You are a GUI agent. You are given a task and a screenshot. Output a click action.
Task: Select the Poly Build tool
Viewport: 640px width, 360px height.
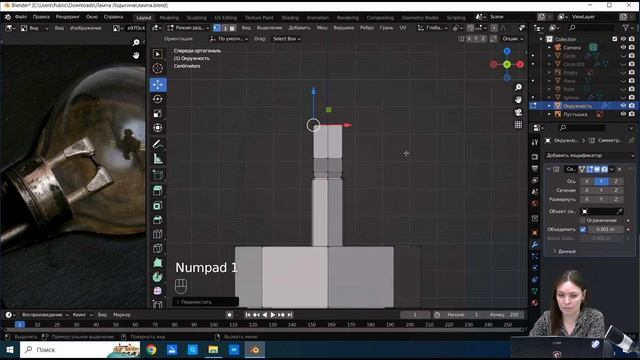(158, 262)
